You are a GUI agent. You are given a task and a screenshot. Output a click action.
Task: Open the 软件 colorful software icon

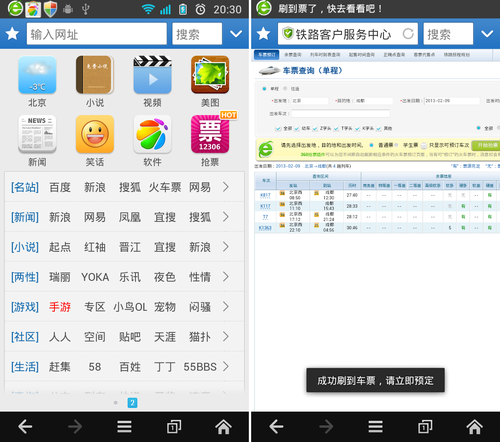(152, 134)
